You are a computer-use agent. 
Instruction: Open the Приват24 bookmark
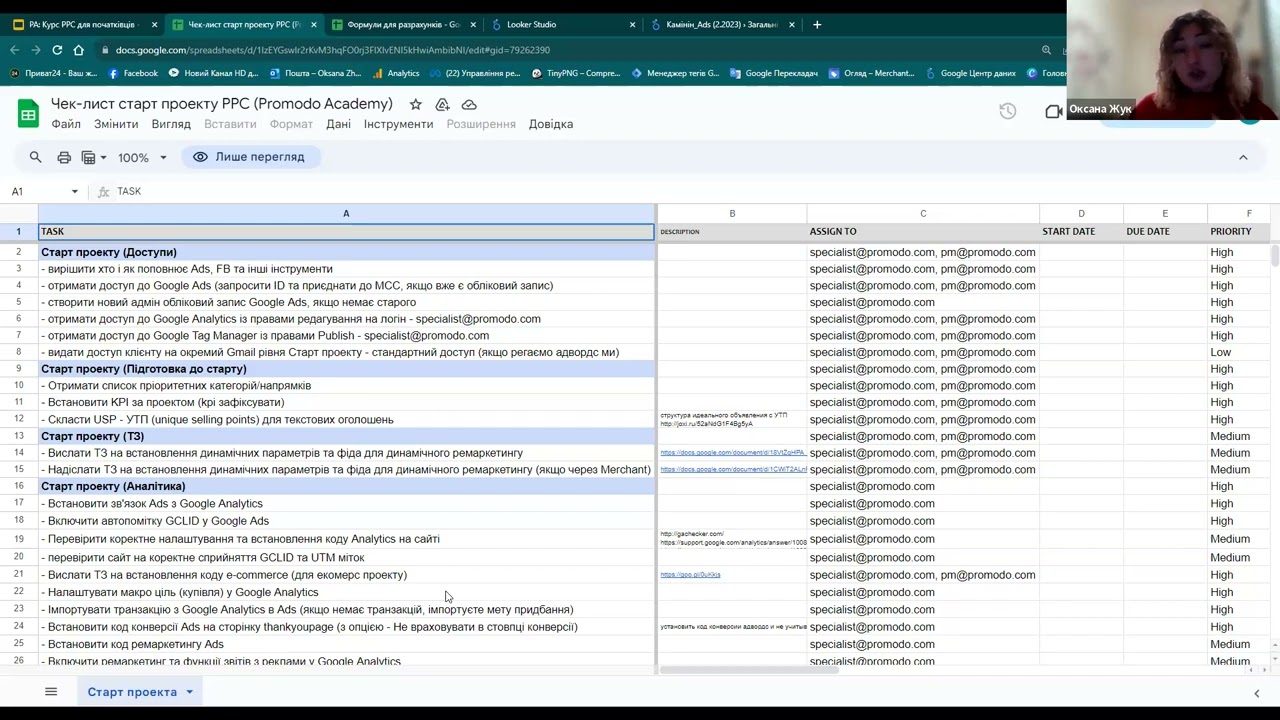(53, 73)
